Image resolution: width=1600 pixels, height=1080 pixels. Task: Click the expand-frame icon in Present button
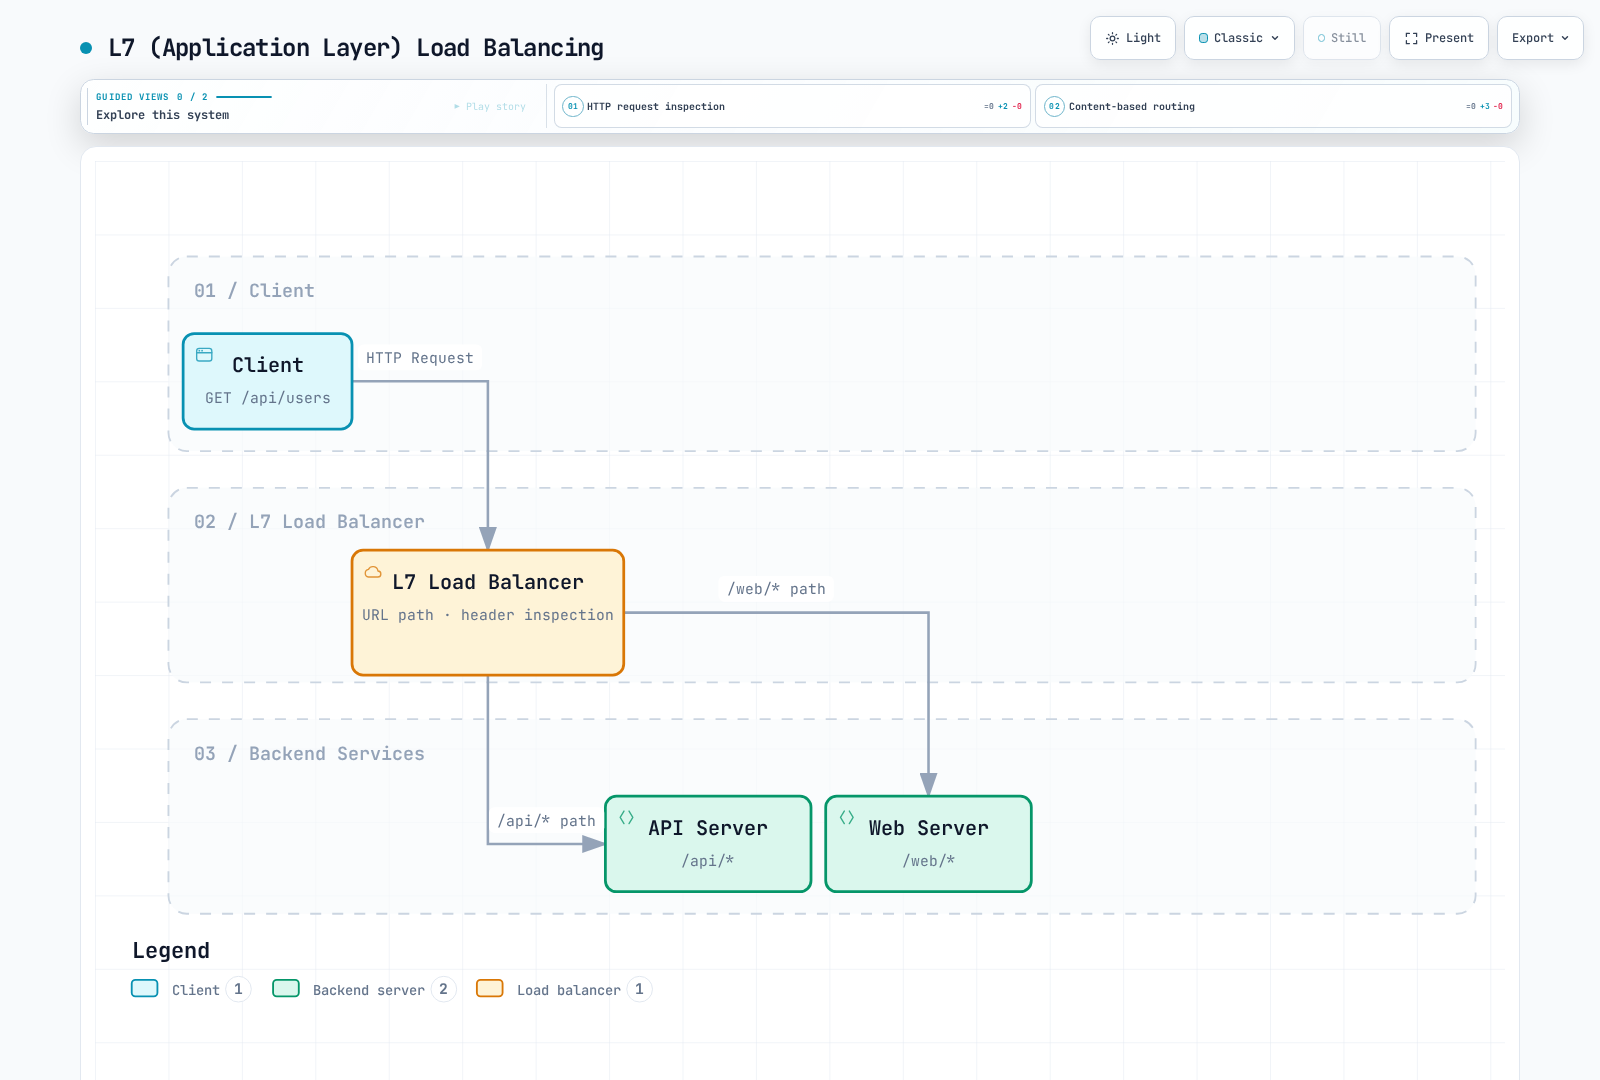1411,38
